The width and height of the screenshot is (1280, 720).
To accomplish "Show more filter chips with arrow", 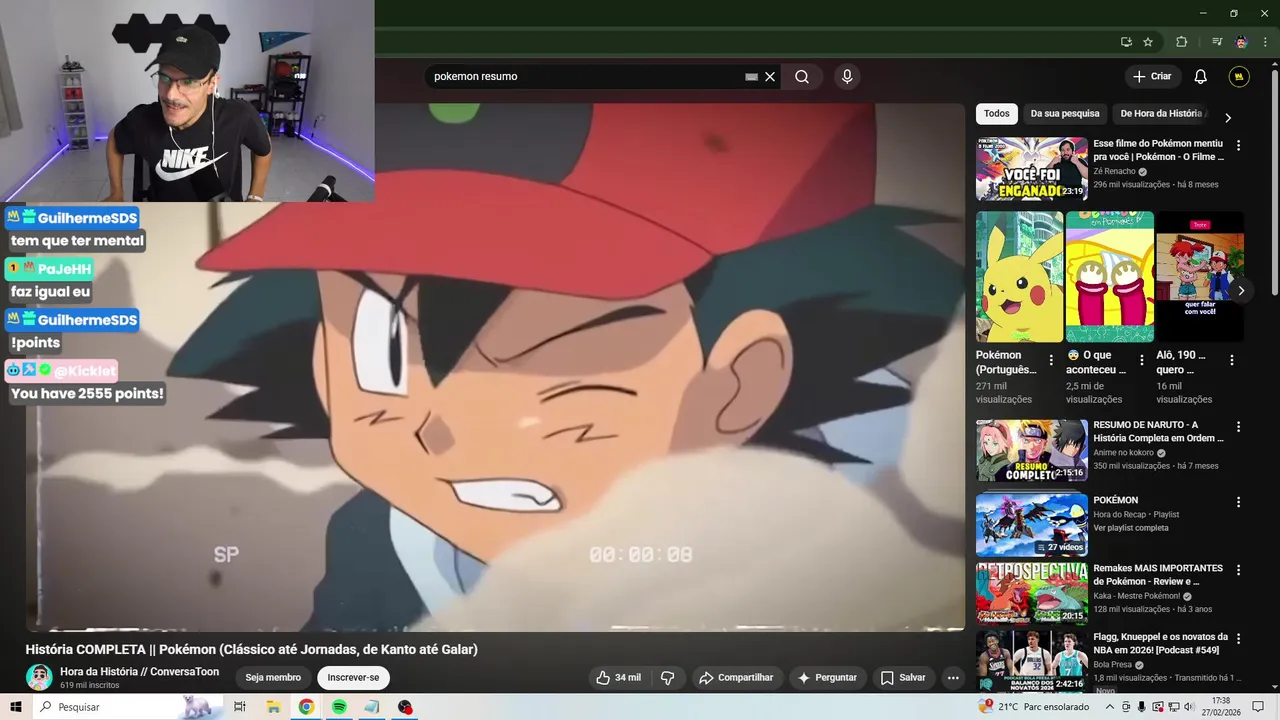I will (x=1228, y=117).
